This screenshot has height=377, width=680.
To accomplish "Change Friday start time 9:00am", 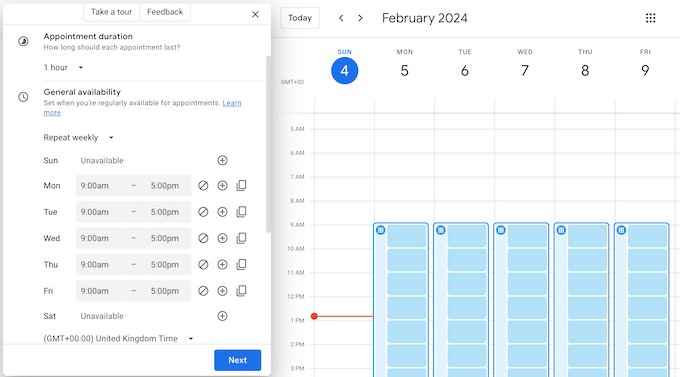I will (98, 291).
